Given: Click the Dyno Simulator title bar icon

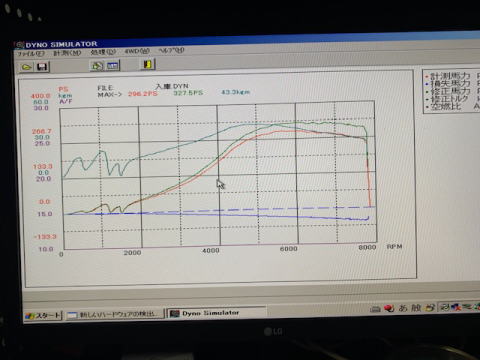Looking at the screenshot, I should 20,45.
